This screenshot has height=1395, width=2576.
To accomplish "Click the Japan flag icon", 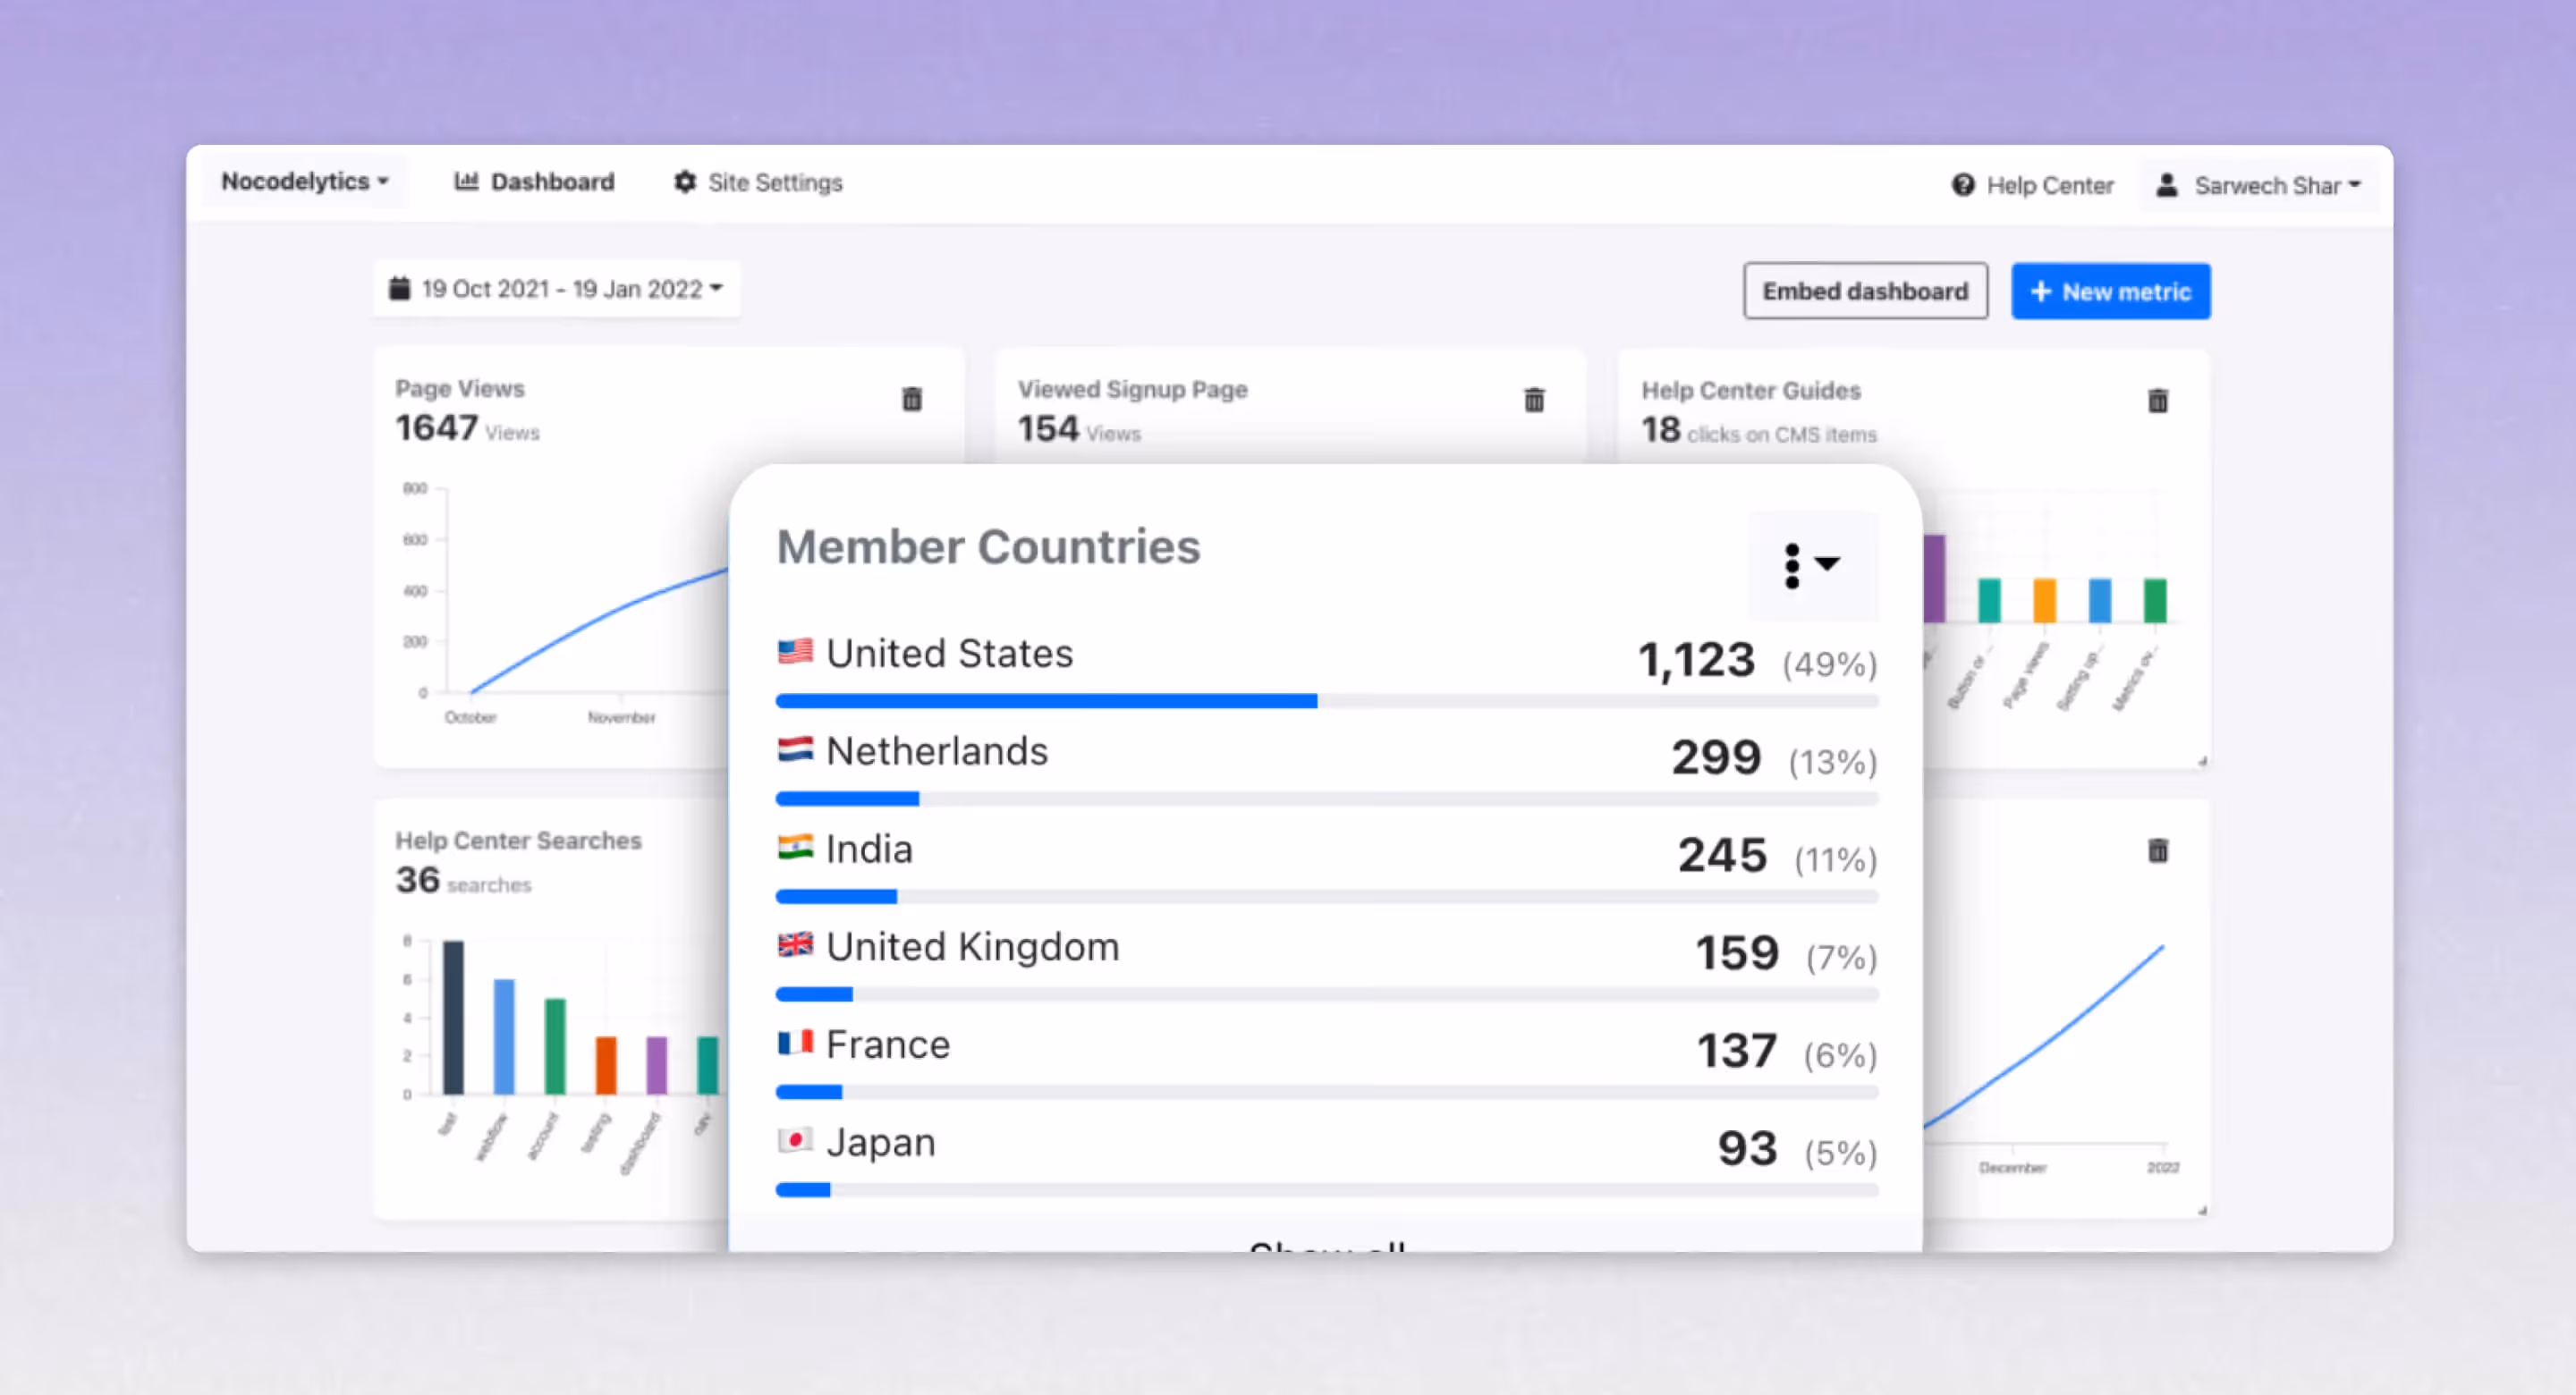I will (x=795, y=1140).
